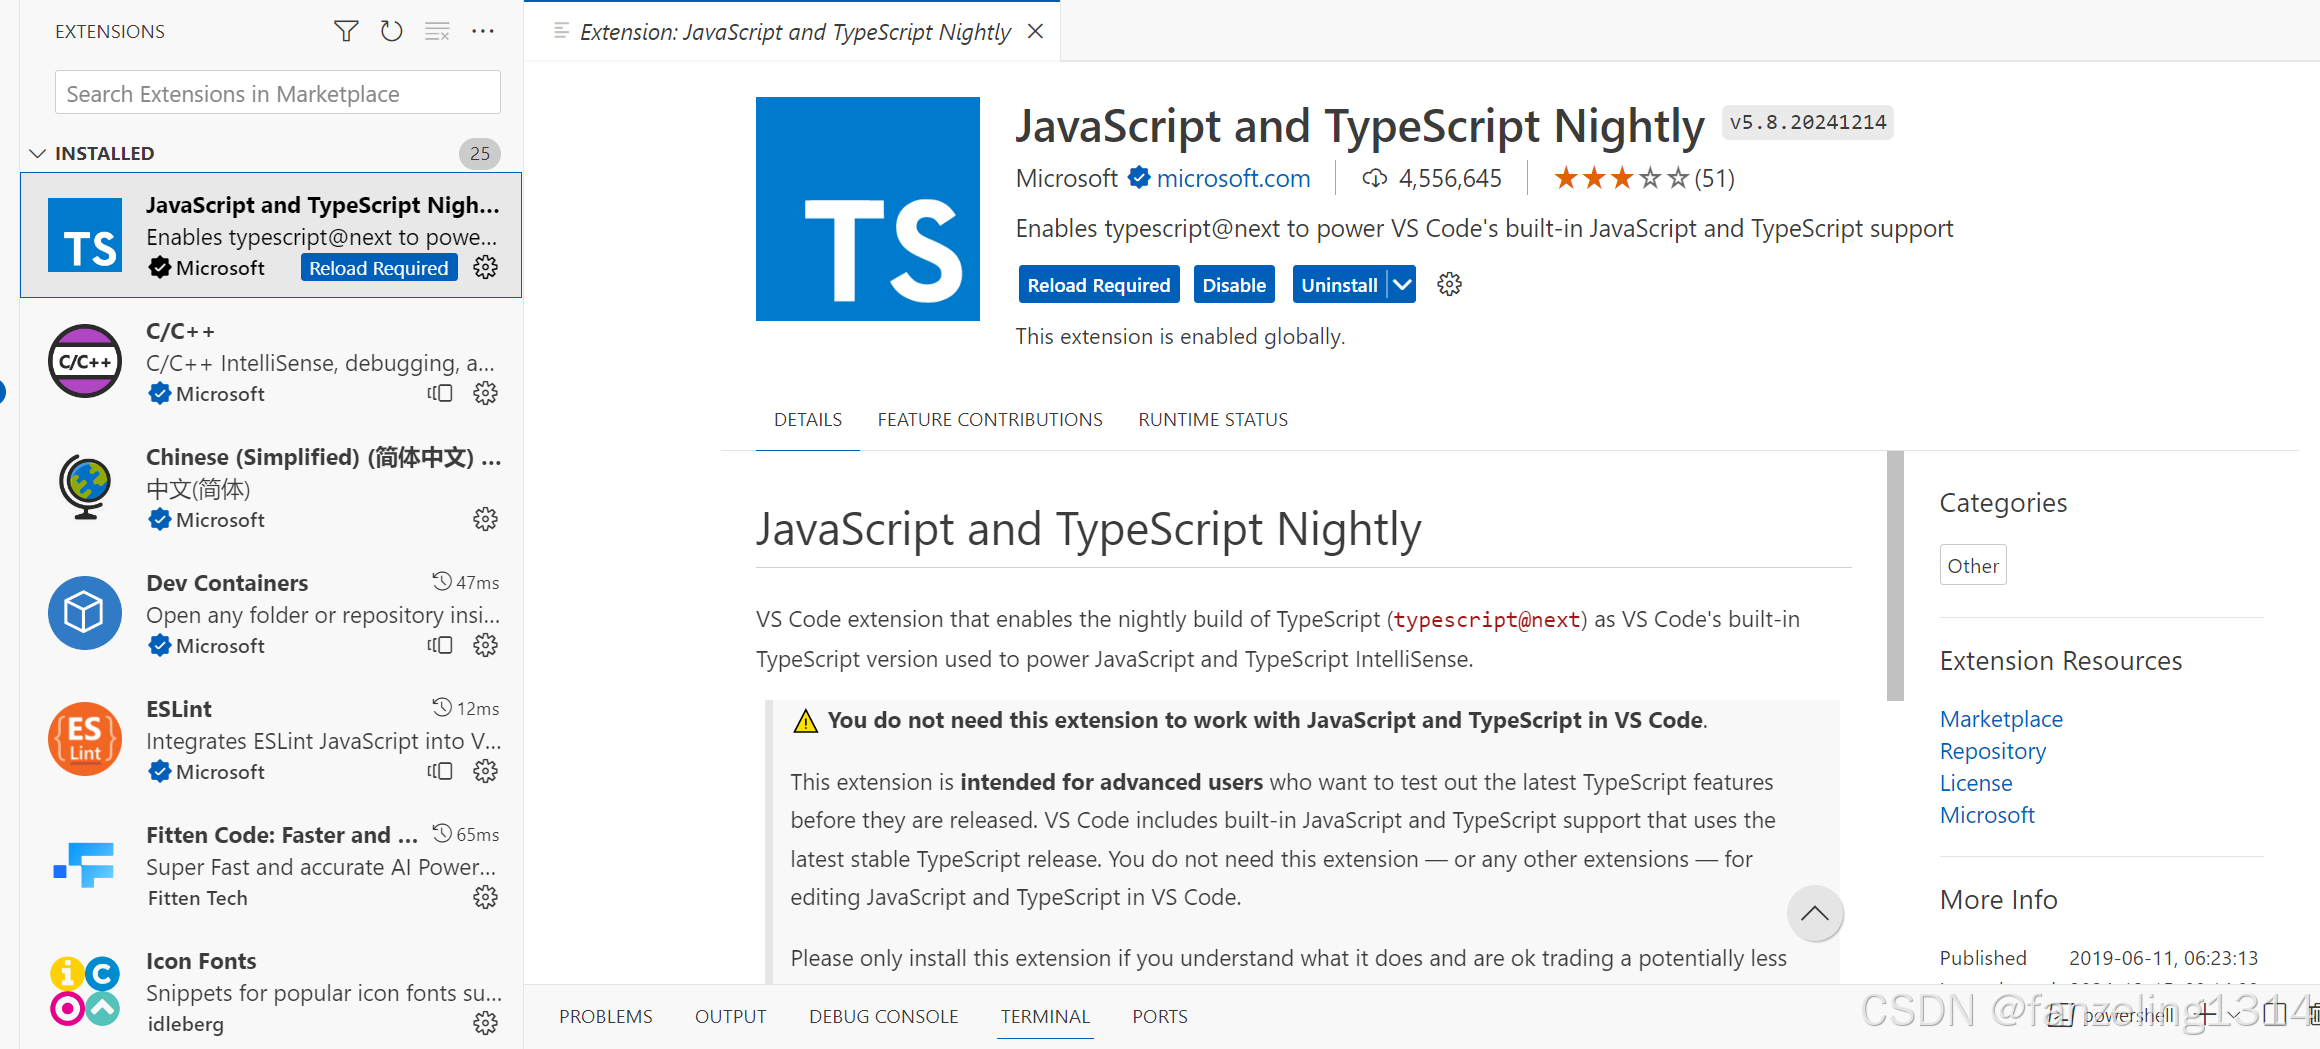
Task: Click the Dev Containers 47ms activation time
Action: (466, 582)
